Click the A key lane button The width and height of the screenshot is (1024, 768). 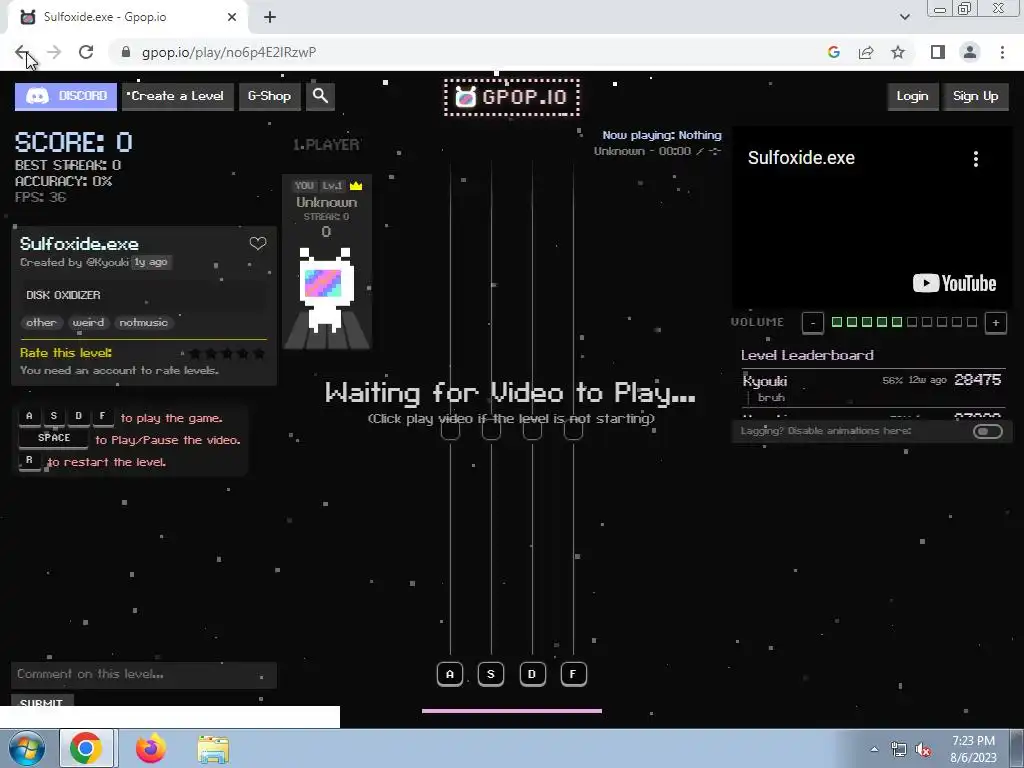tap(450, 674)
